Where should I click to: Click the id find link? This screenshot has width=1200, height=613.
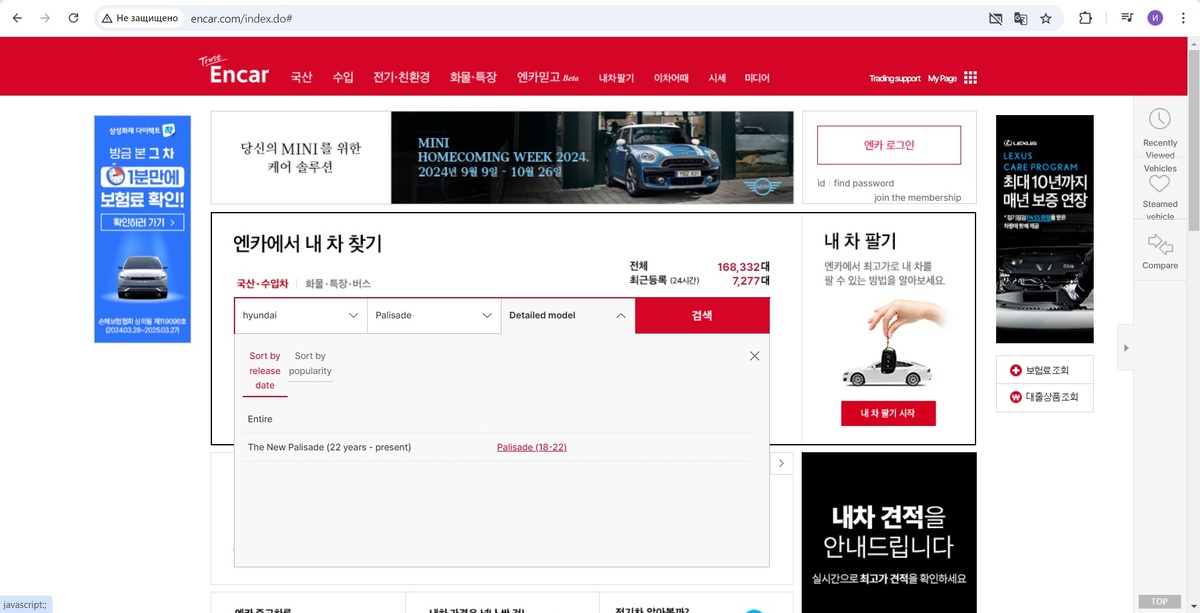pos(821,183)
